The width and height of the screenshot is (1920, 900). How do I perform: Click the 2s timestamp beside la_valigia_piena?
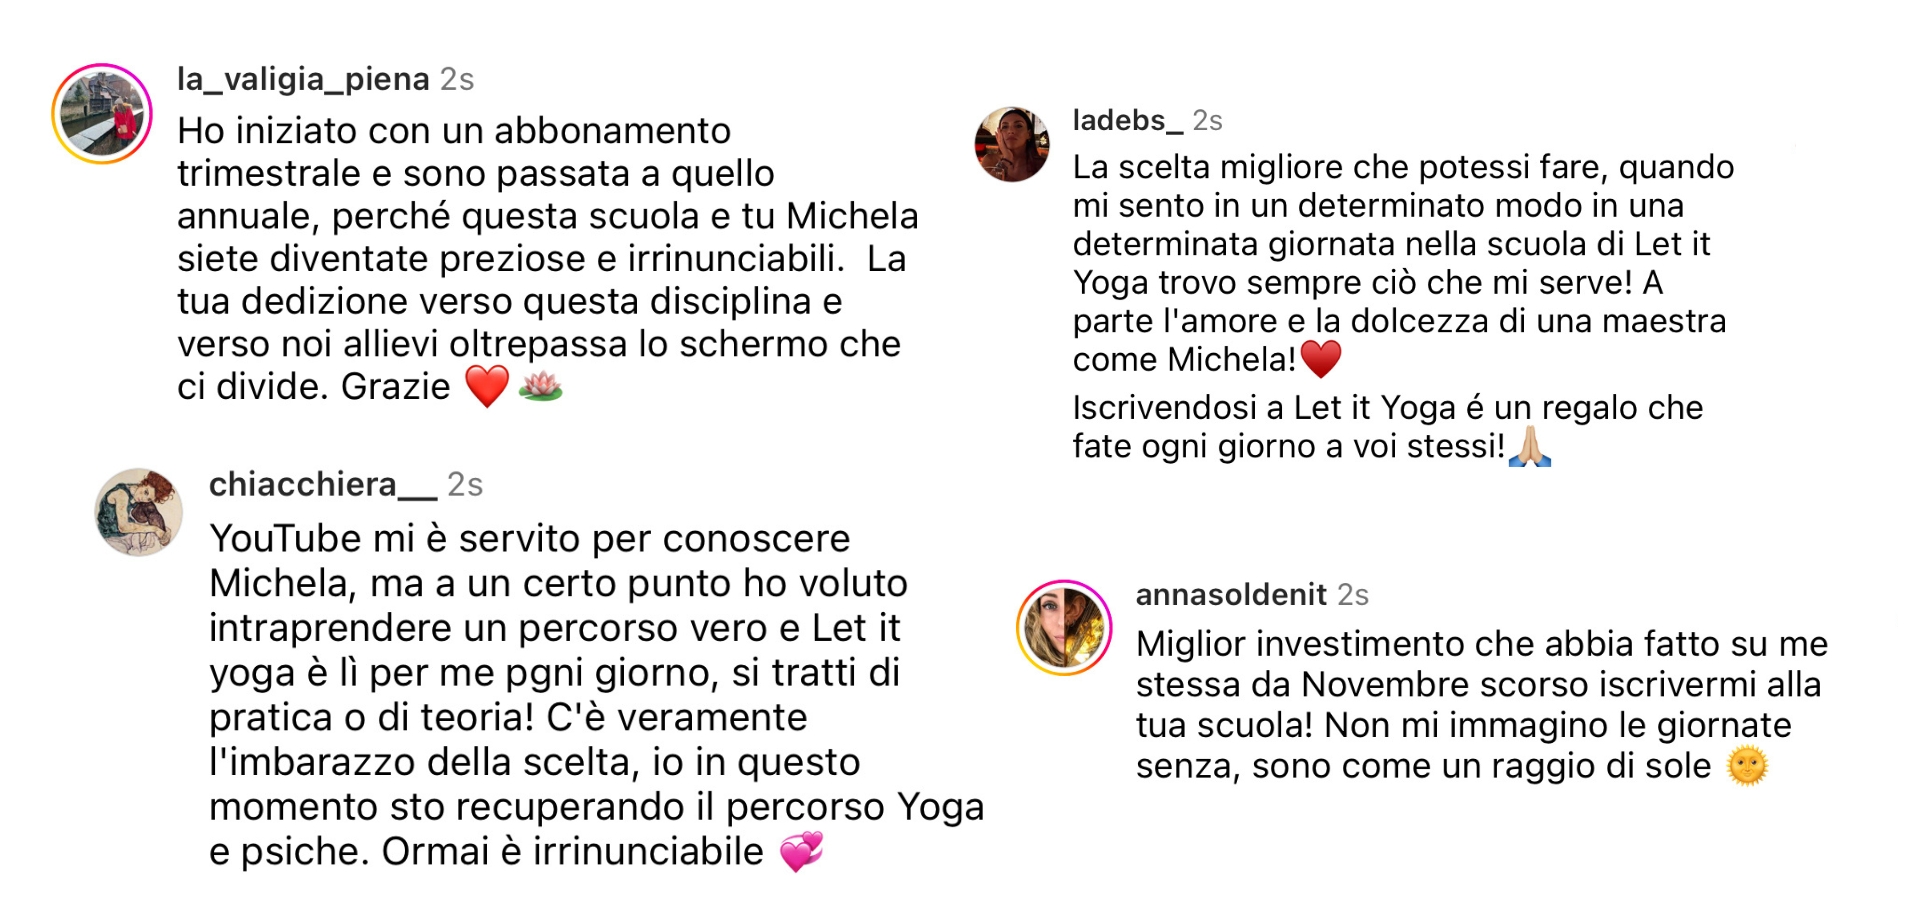457,79
